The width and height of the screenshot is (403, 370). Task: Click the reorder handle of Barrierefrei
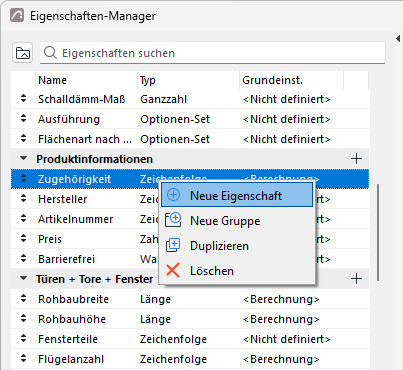pos(23,258)
